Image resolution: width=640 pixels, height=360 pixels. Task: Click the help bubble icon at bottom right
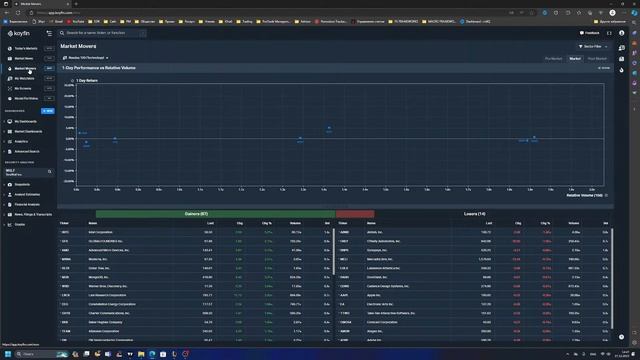coord(621,337)
